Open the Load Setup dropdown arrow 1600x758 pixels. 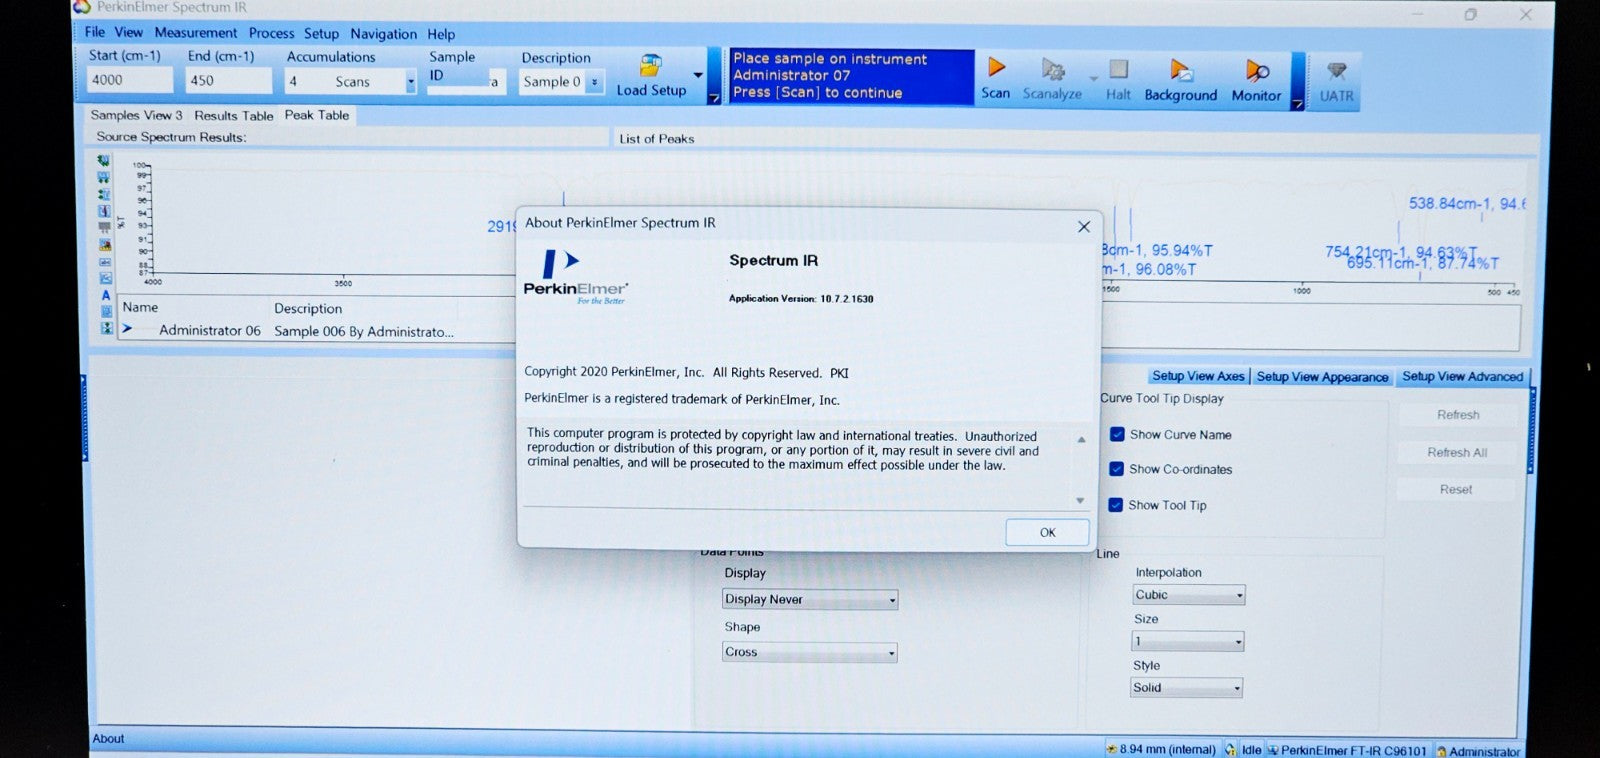697,75
